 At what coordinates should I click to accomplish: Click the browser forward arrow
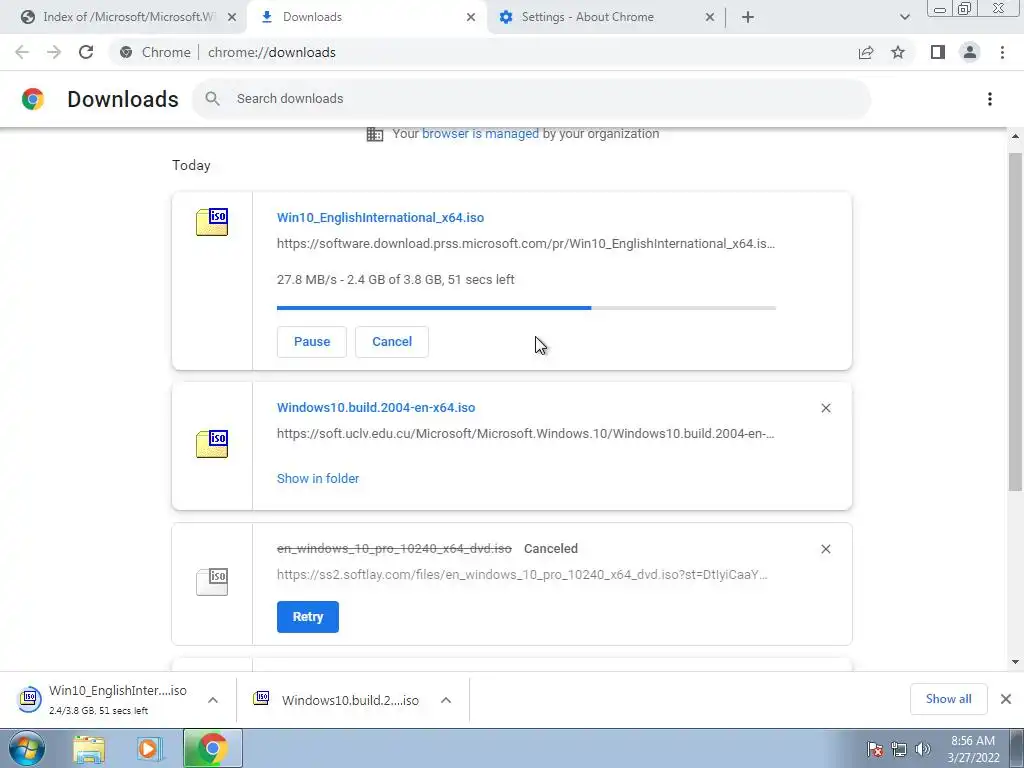[54, 52]
